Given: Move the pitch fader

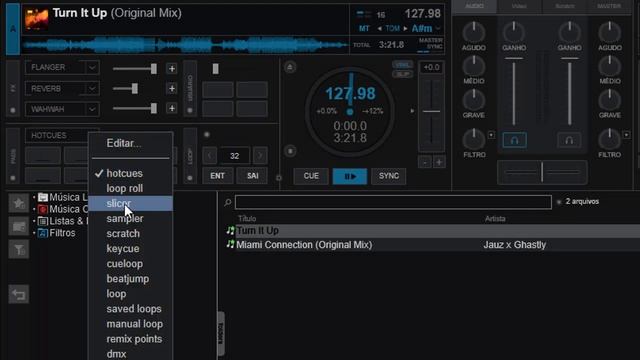Looking at the screenshot, I should (431, 111).
